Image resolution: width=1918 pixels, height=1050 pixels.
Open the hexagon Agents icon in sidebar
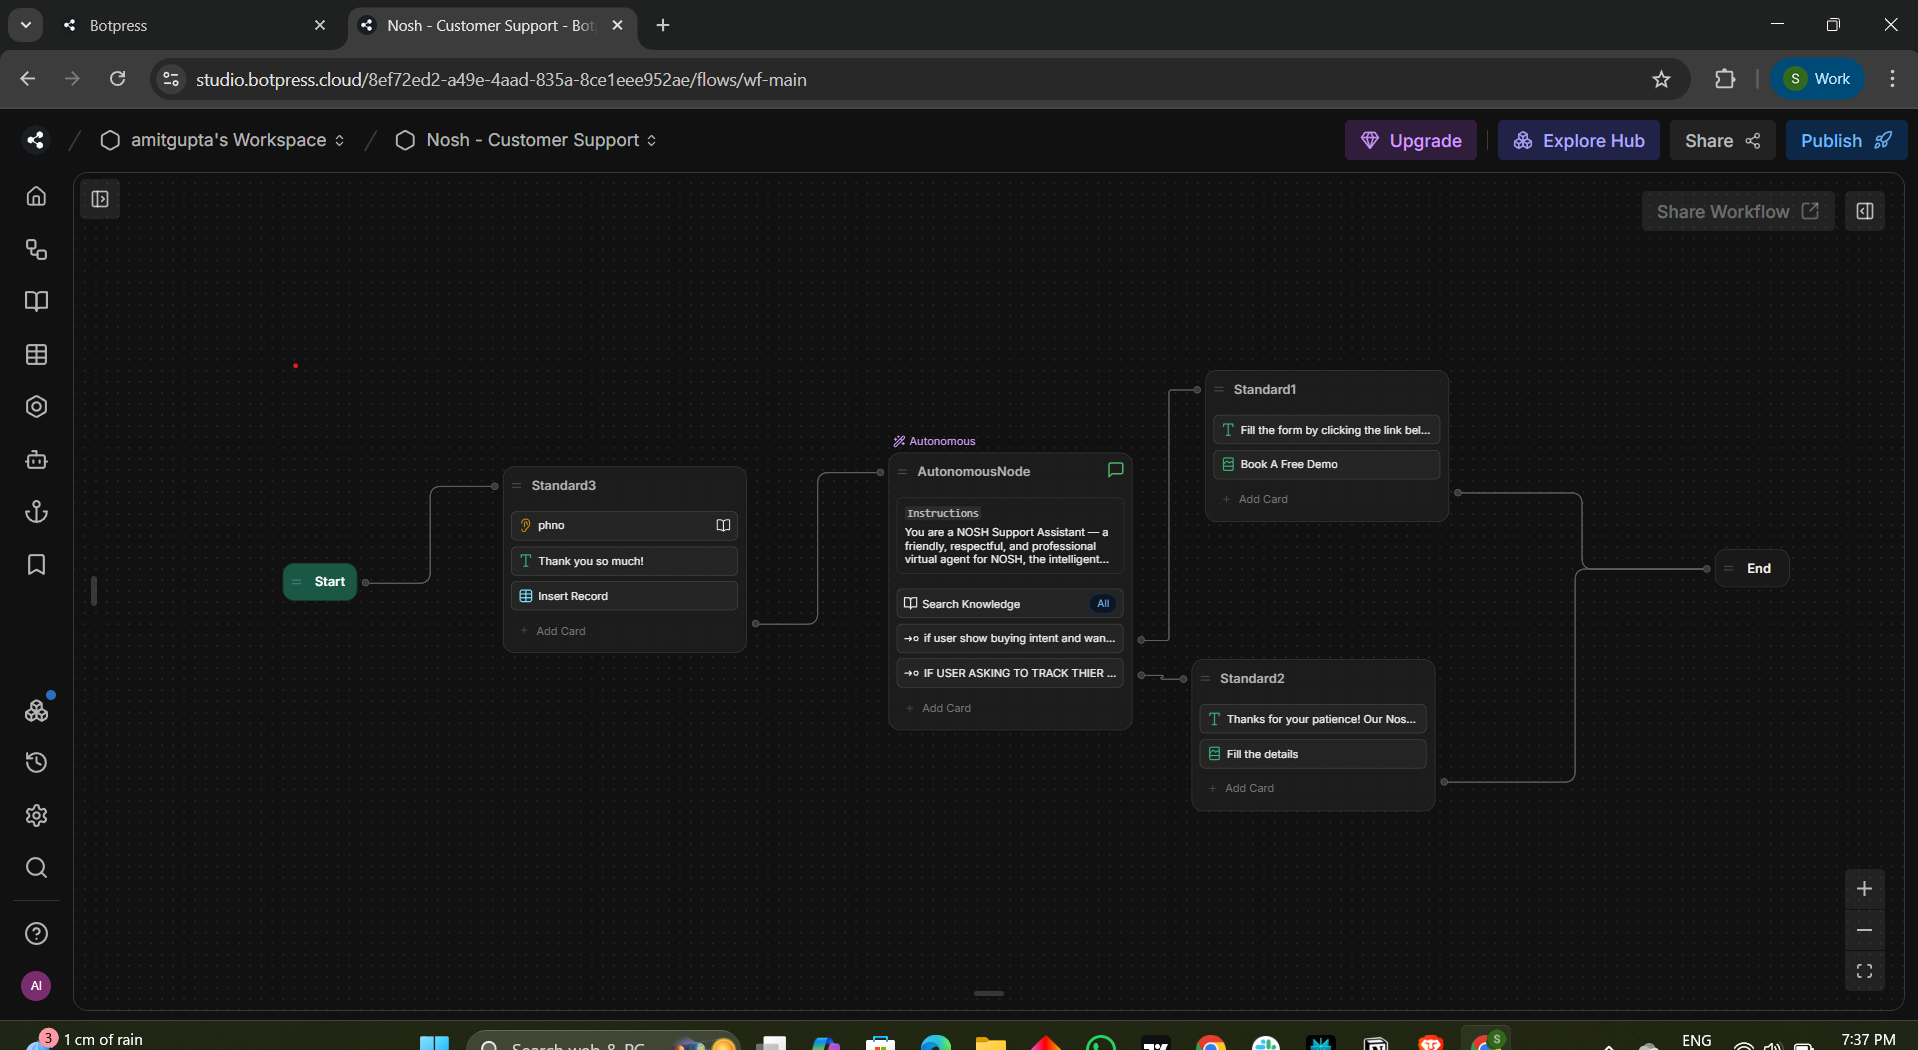(36, 407)
